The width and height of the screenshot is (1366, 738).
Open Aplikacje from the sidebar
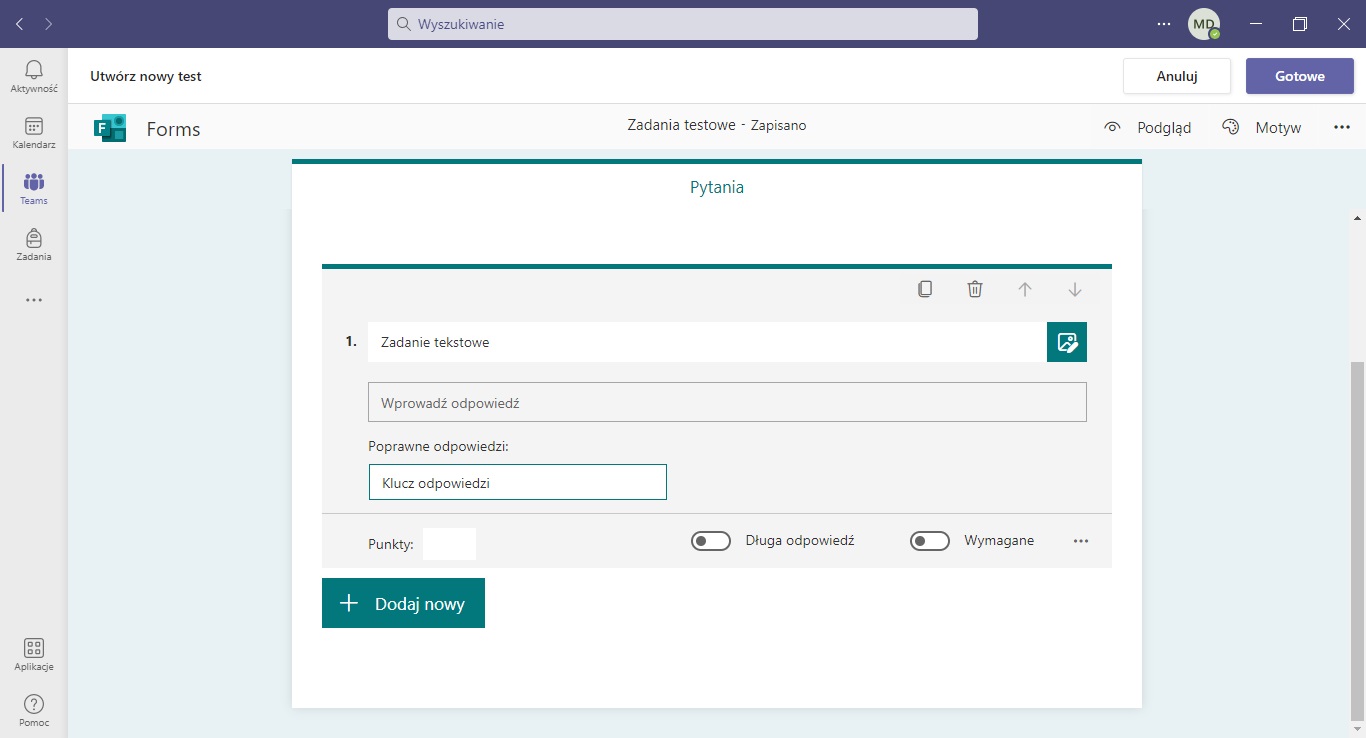(x=34, y=655)
